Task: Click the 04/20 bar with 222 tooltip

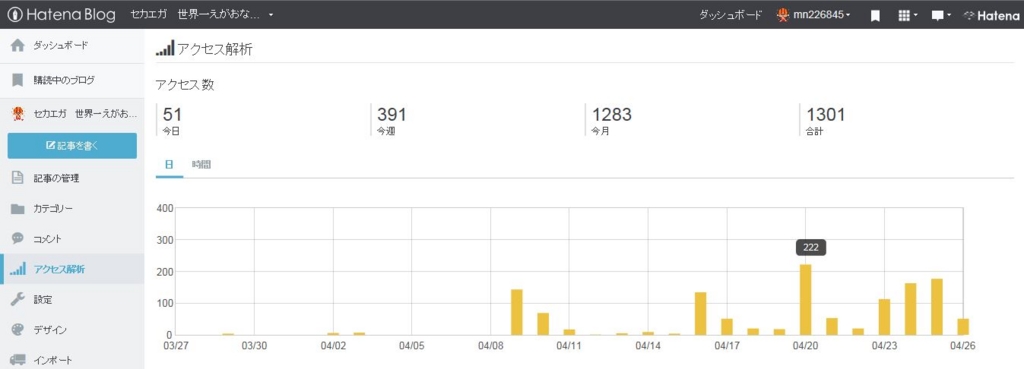Action: pos(805,300)
